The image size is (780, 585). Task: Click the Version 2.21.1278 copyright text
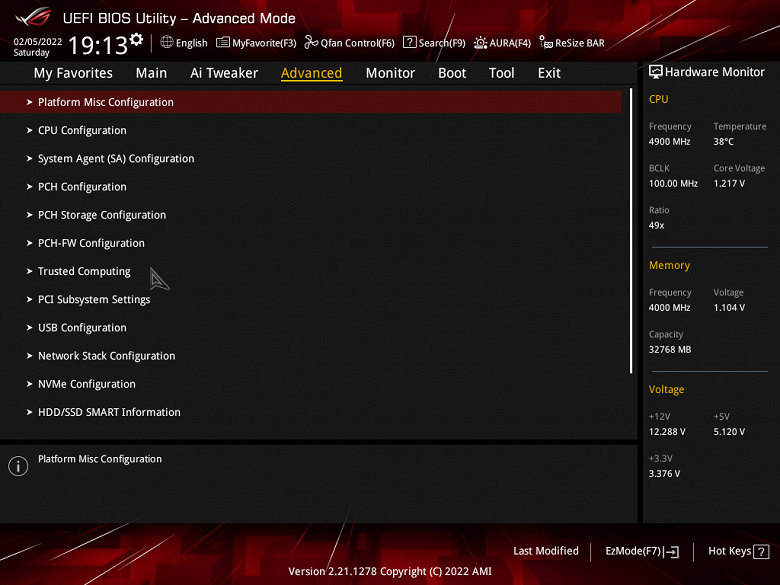point(390,572)
